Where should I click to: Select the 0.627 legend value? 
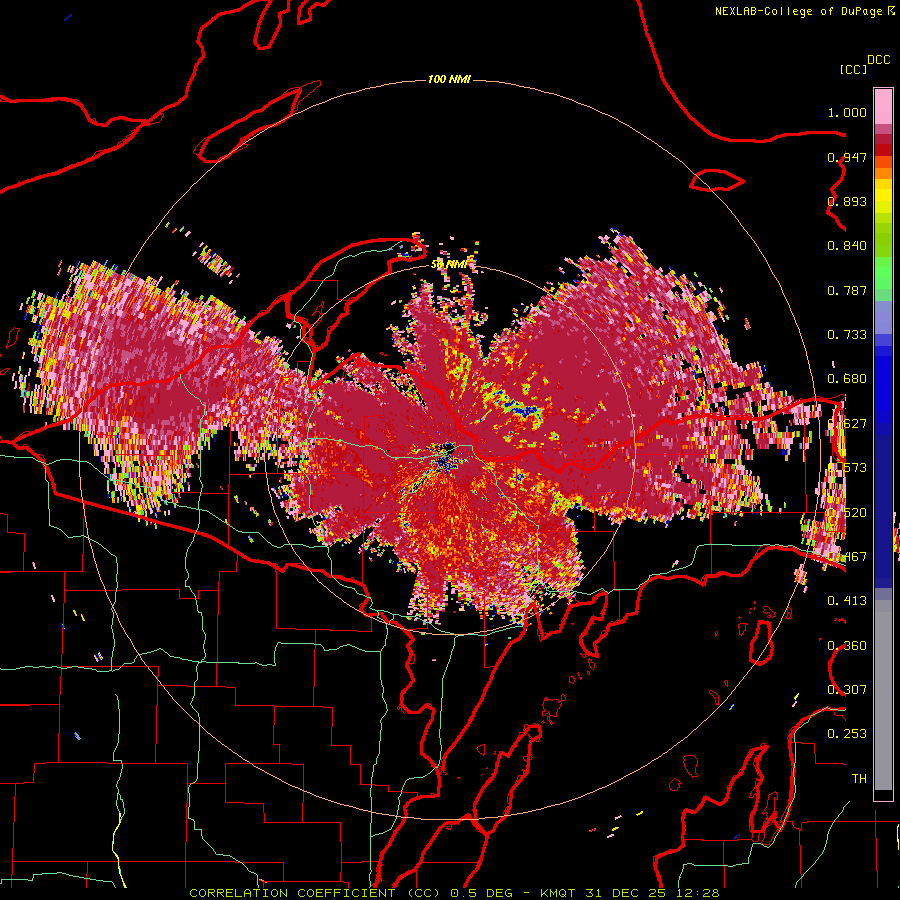pyautogui.click(x=847, y=424)
